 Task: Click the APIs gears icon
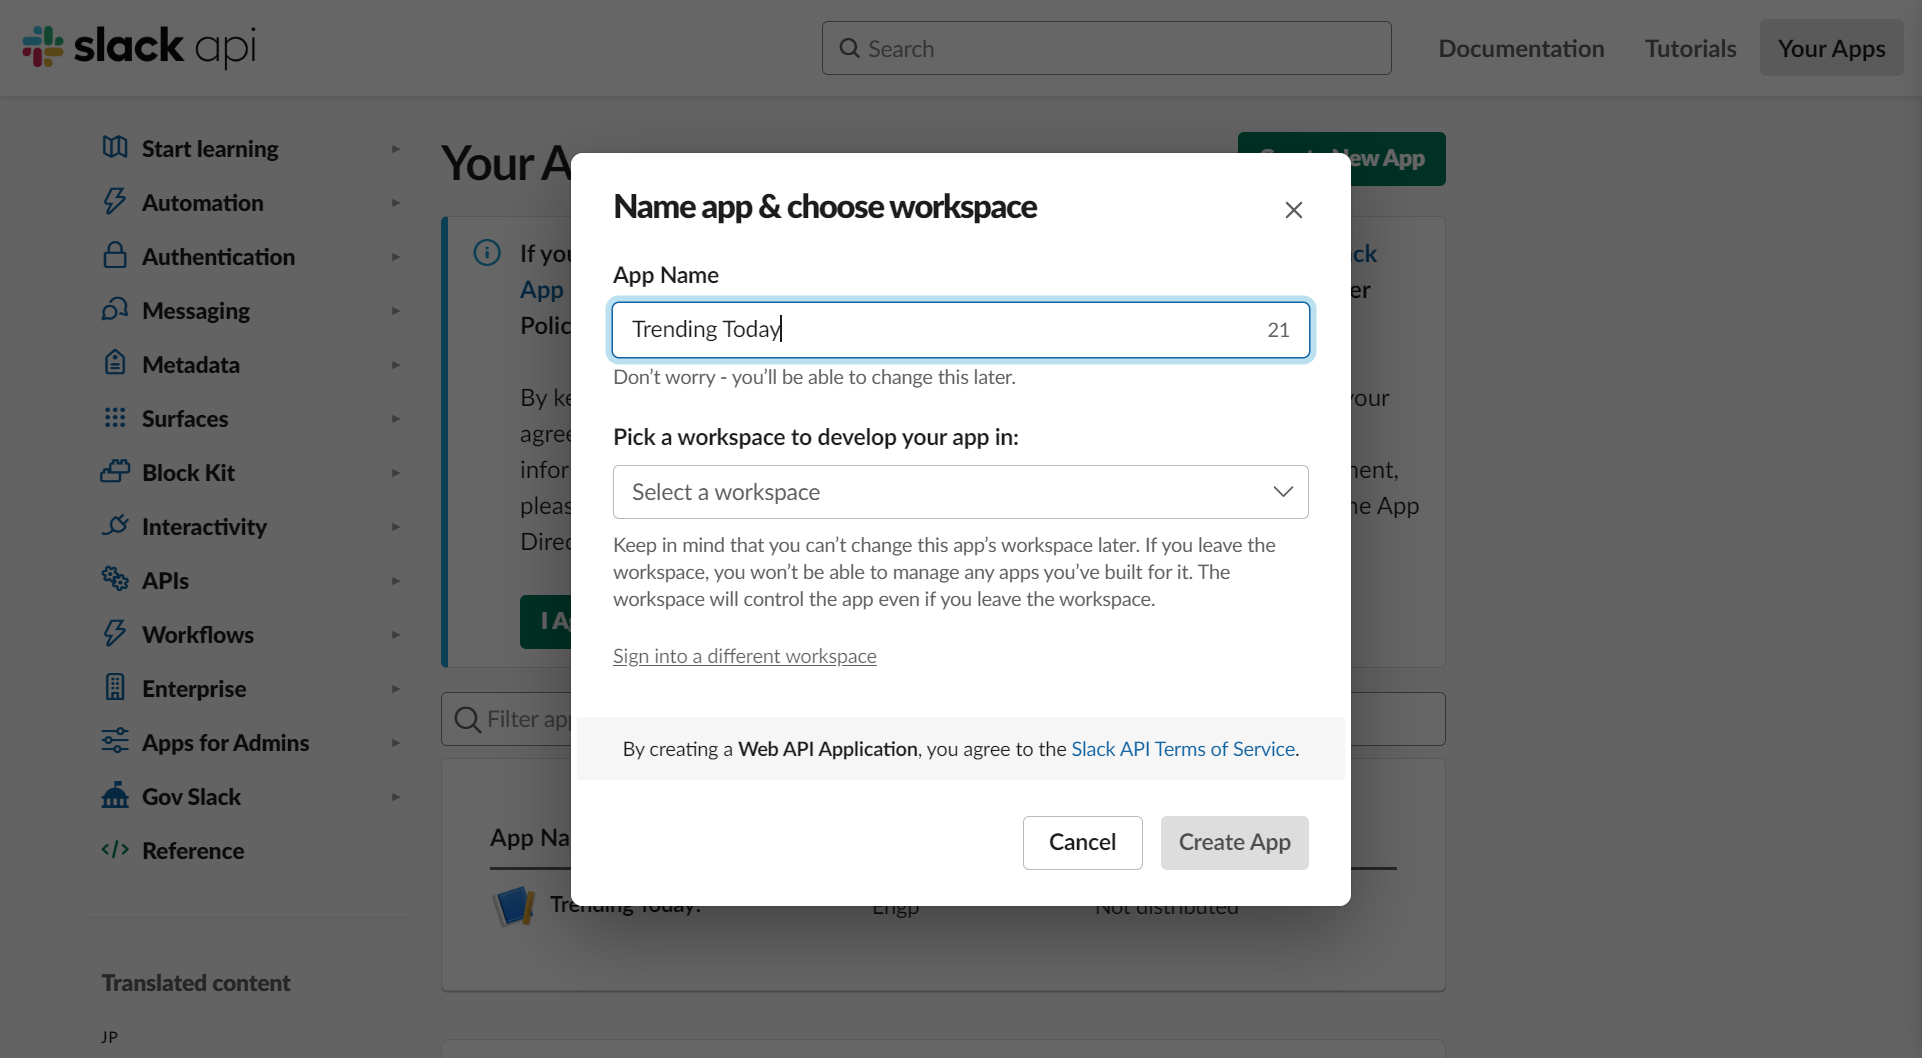click(115, 579)
